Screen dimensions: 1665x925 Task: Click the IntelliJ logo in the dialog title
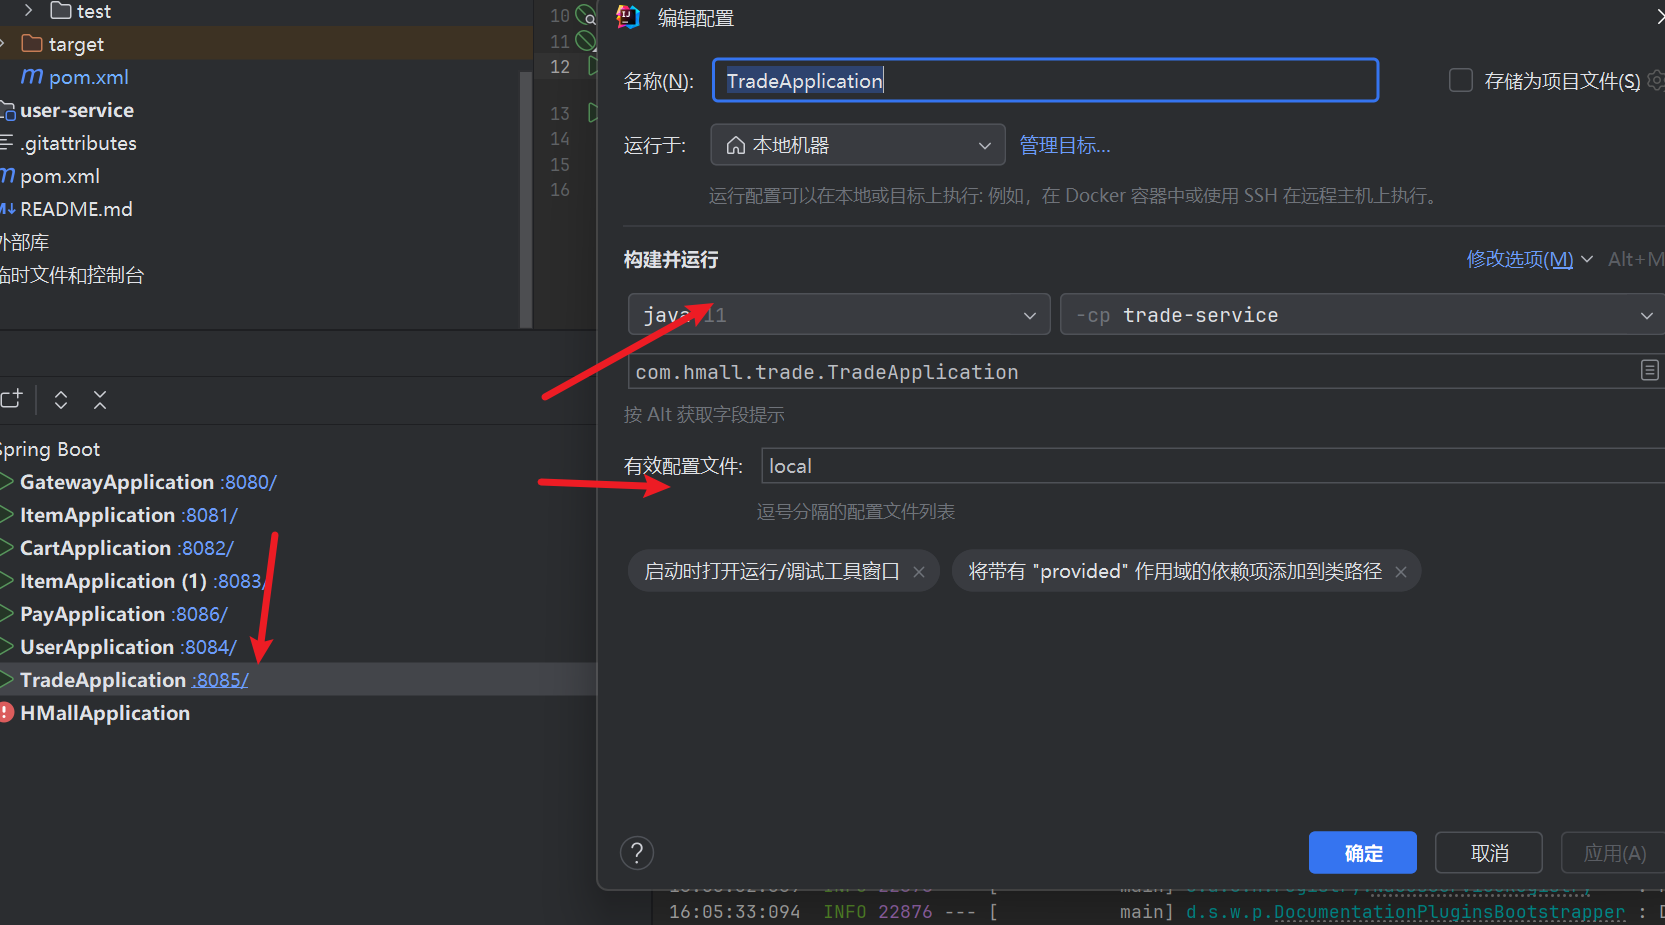pyautogui.click(x=628, y=17)
